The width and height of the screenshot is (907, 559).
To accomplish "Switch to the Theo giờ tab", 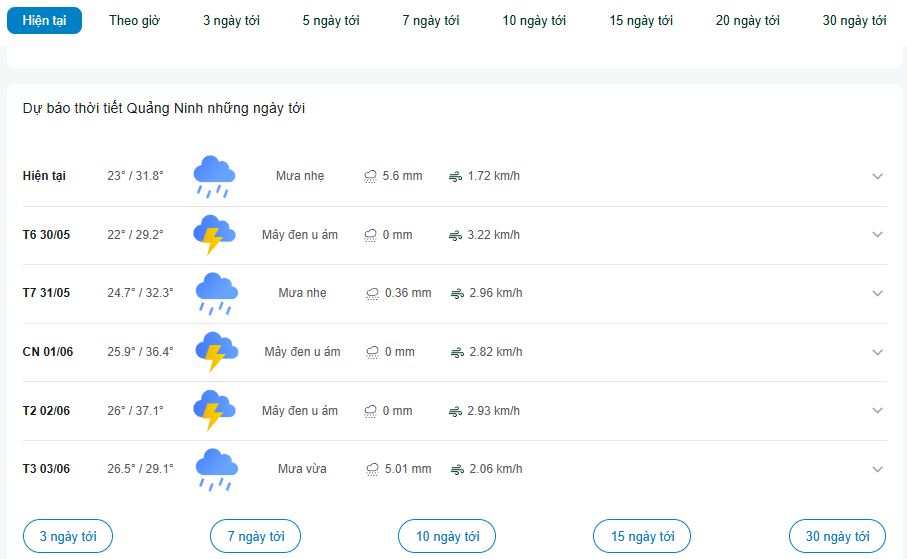I will coord(134,20).
